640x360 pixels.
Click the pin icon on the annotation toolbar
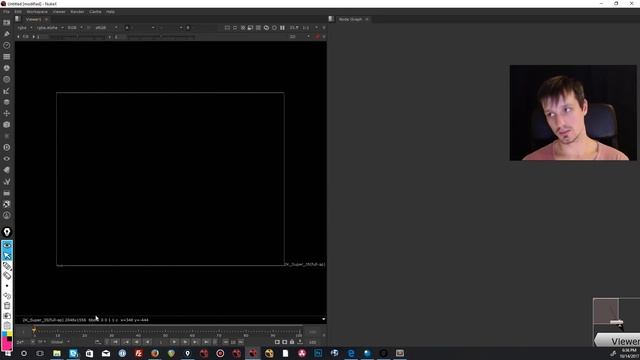(7, 232)
